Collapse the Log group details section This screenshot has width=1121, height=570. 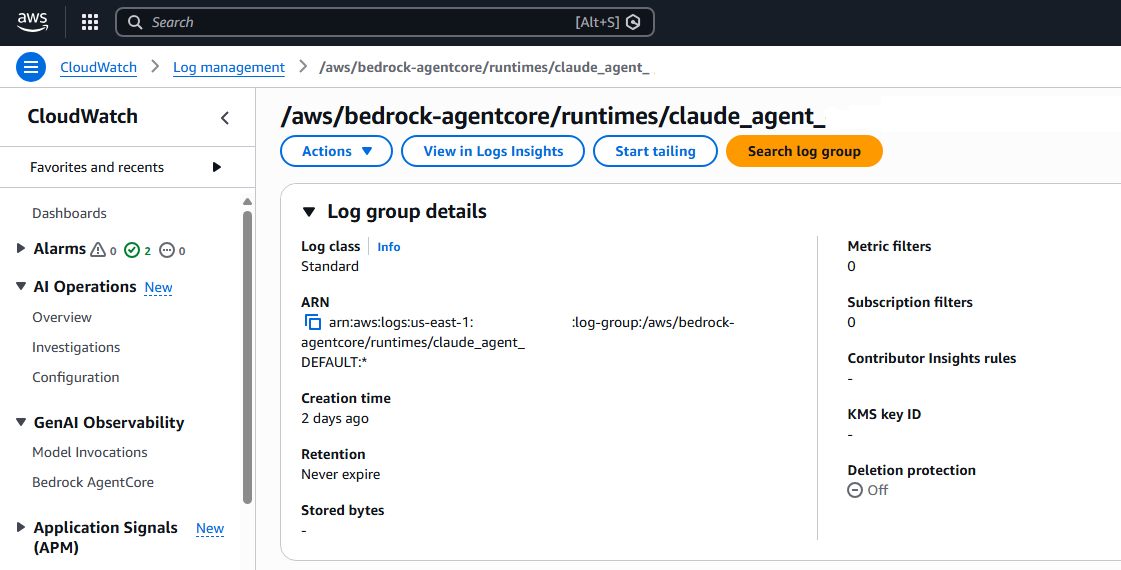click(309, 212)
